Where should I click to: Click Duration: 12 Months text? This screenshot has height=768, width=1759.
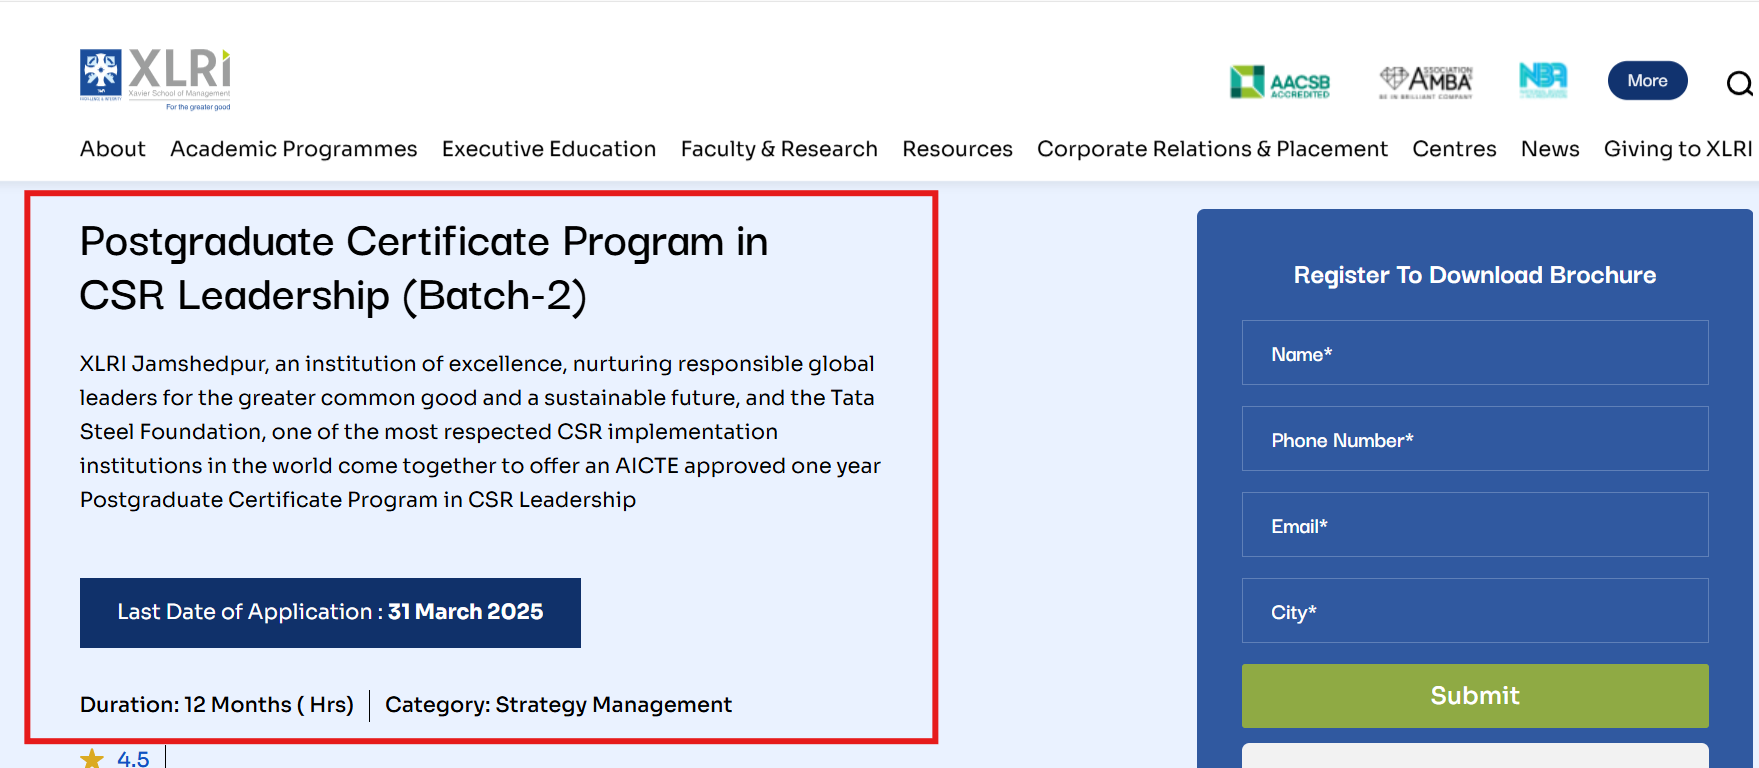217,705
